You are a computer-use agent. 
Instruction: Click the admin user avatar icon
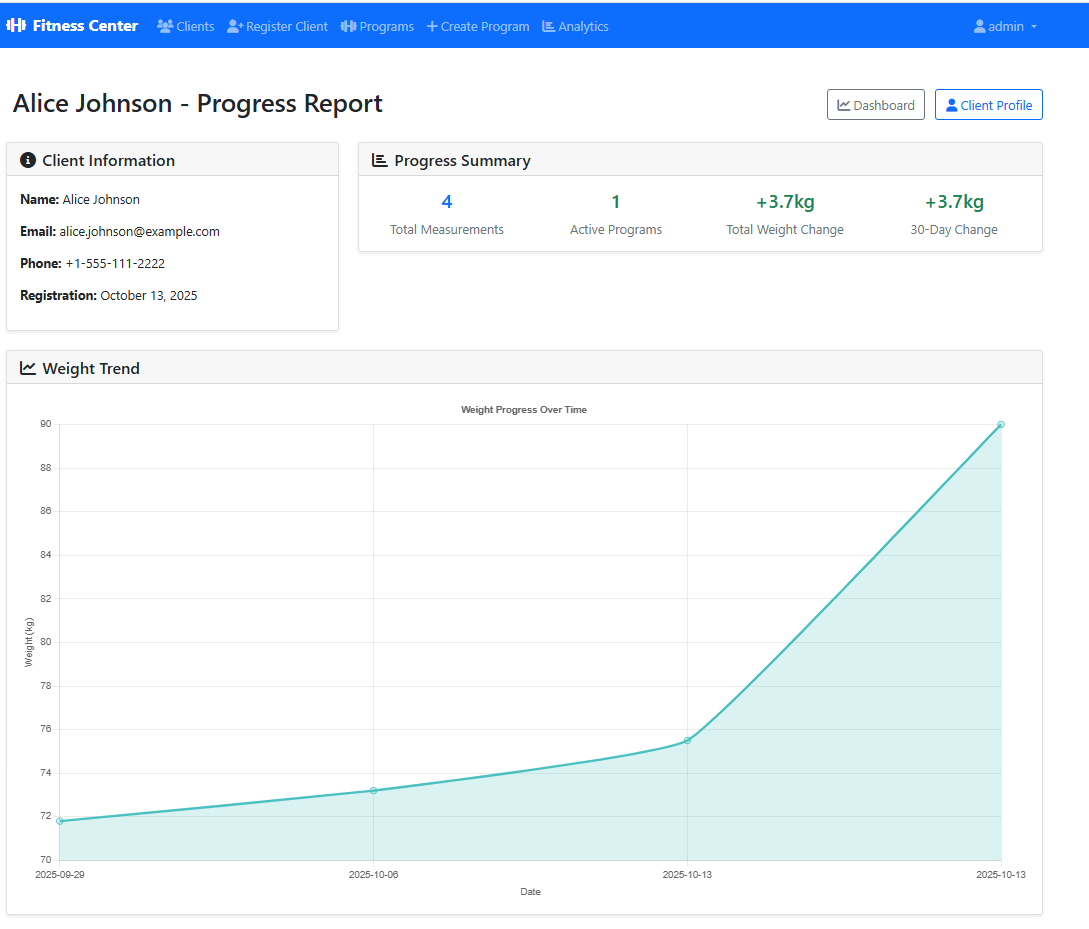[x=980, y=27]
